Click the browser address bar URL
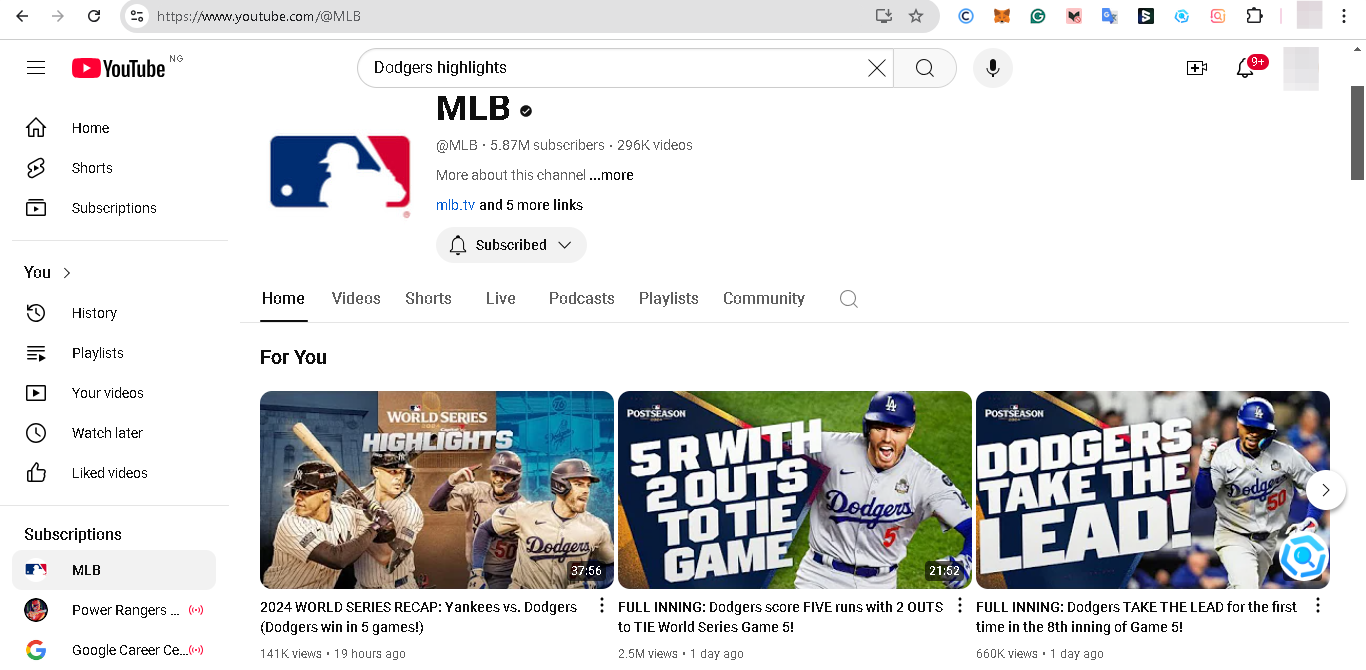 (259, 16)
